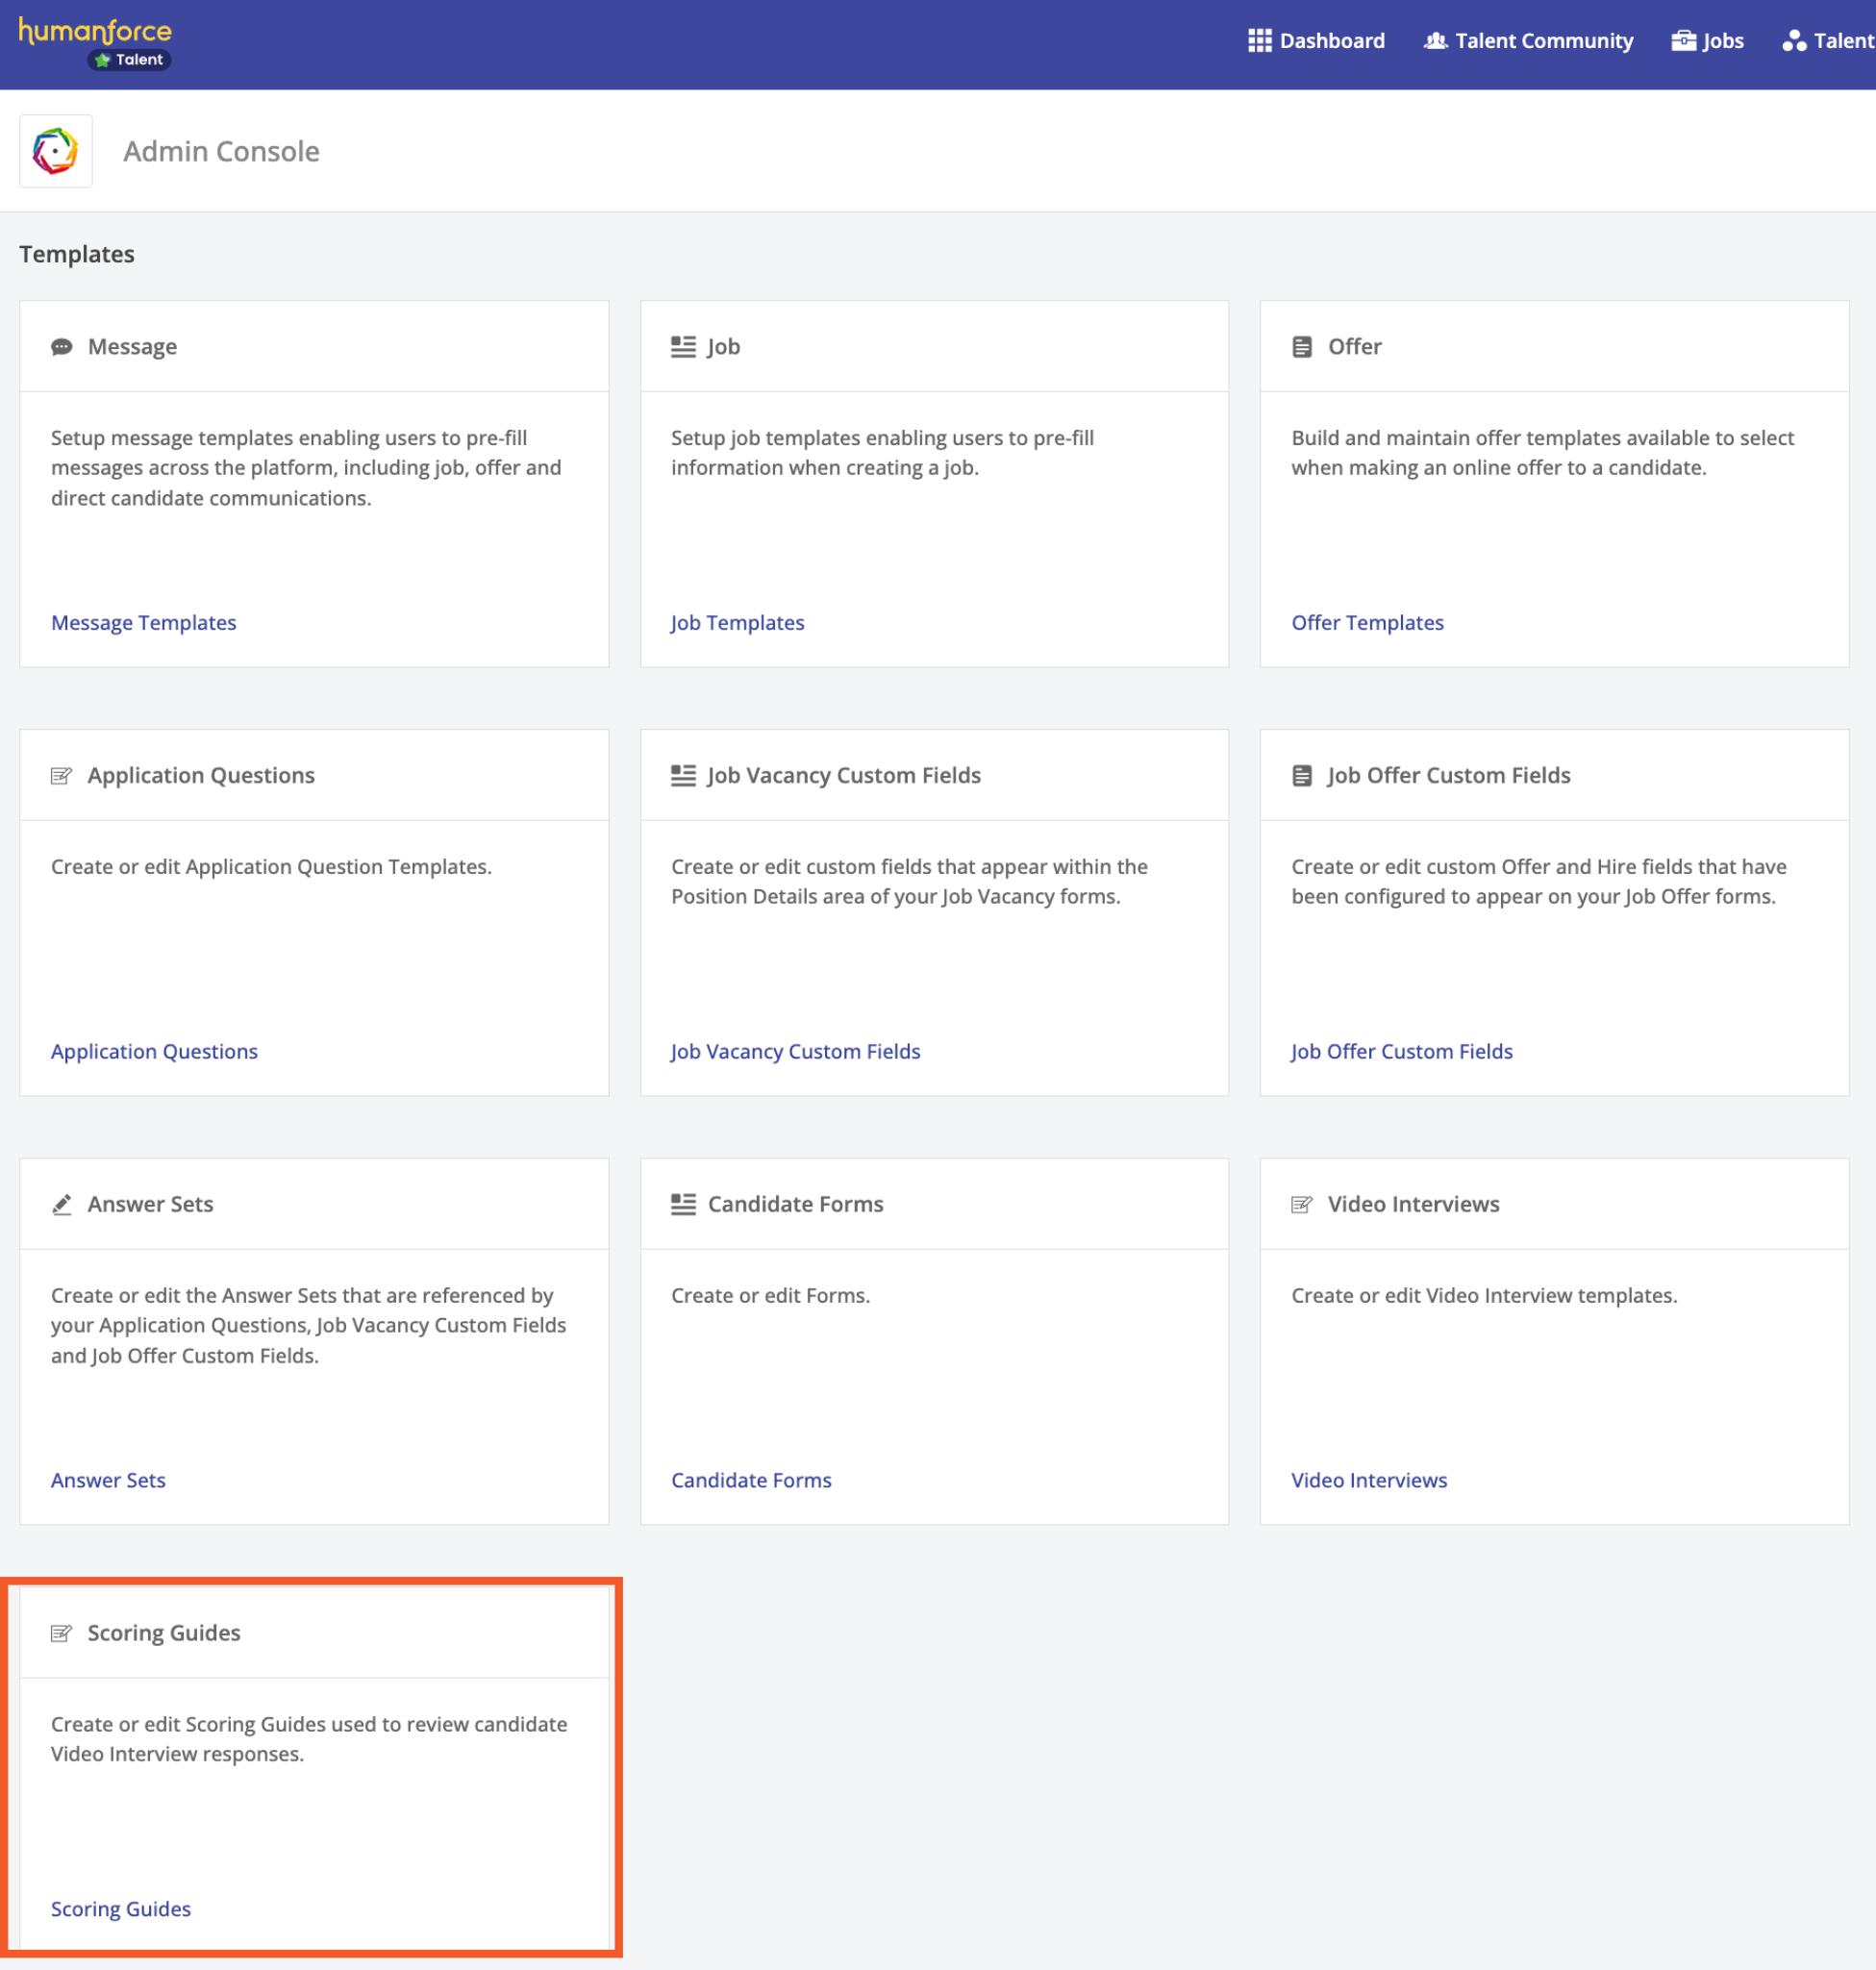Viewport: 1876px width, 1970px height.
Task: Click the Templates section heading
Action: tap(77, 254)
